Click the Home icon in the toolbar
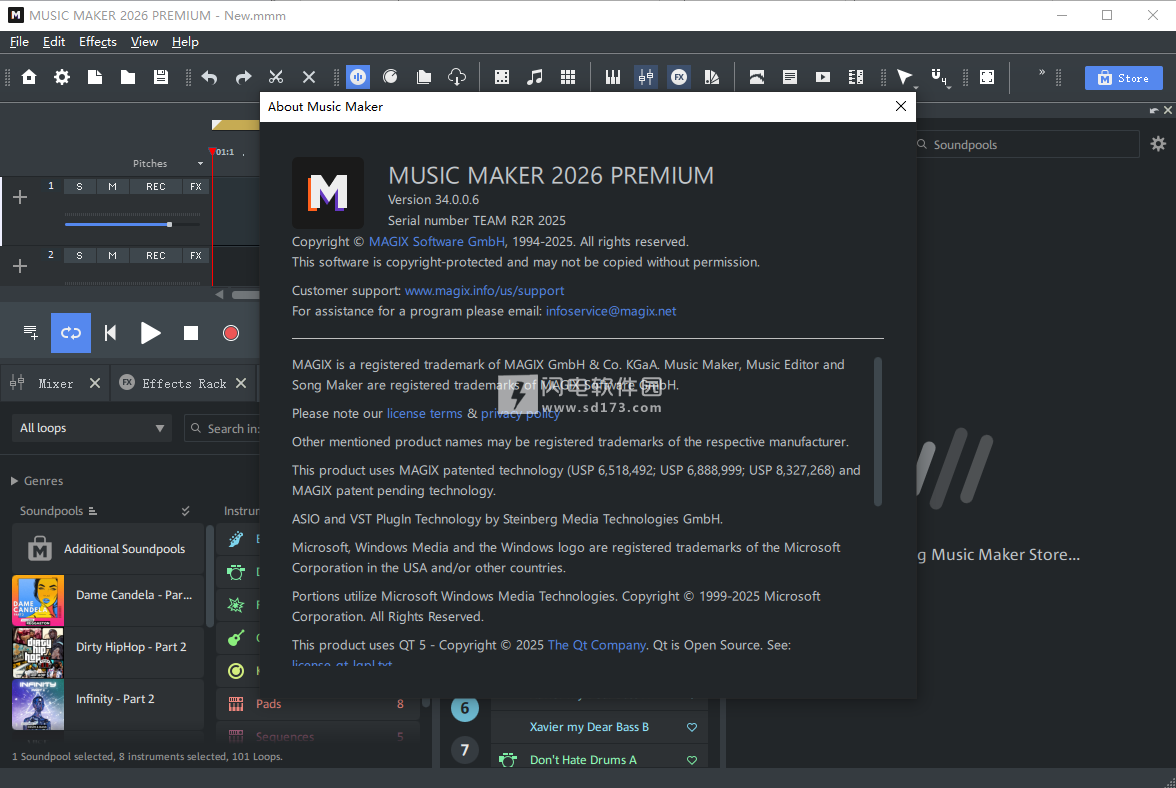 29,77
